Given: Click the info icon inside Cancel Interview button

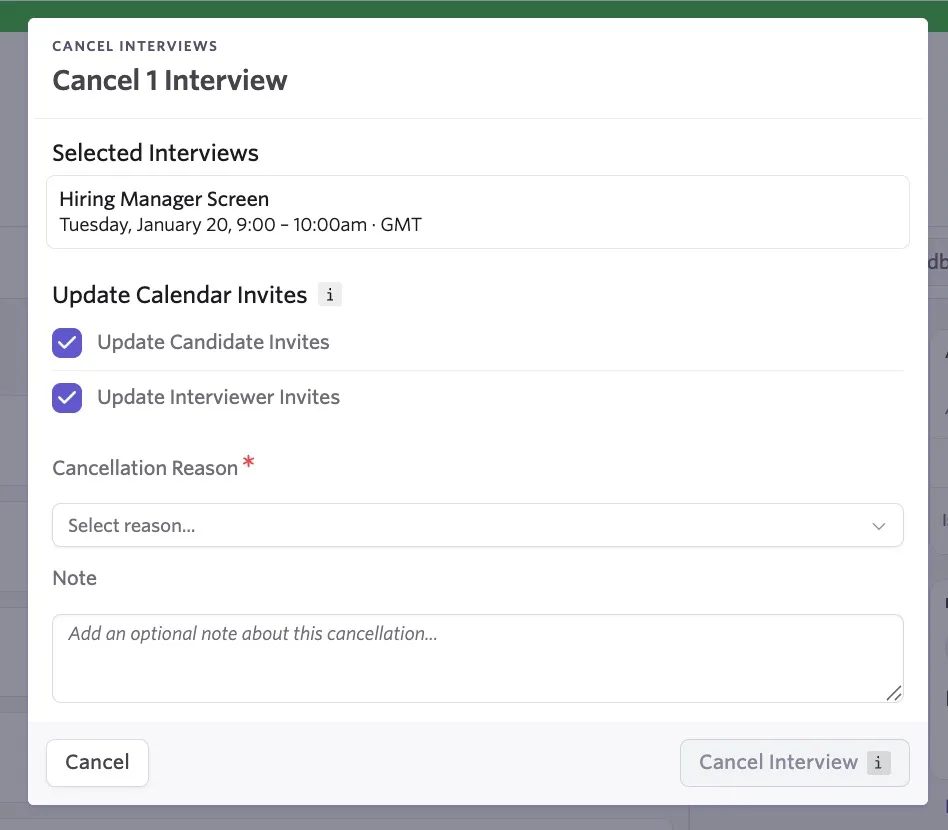Looking at the screenshot, I should pyautogui.click(x=878, y=762).
